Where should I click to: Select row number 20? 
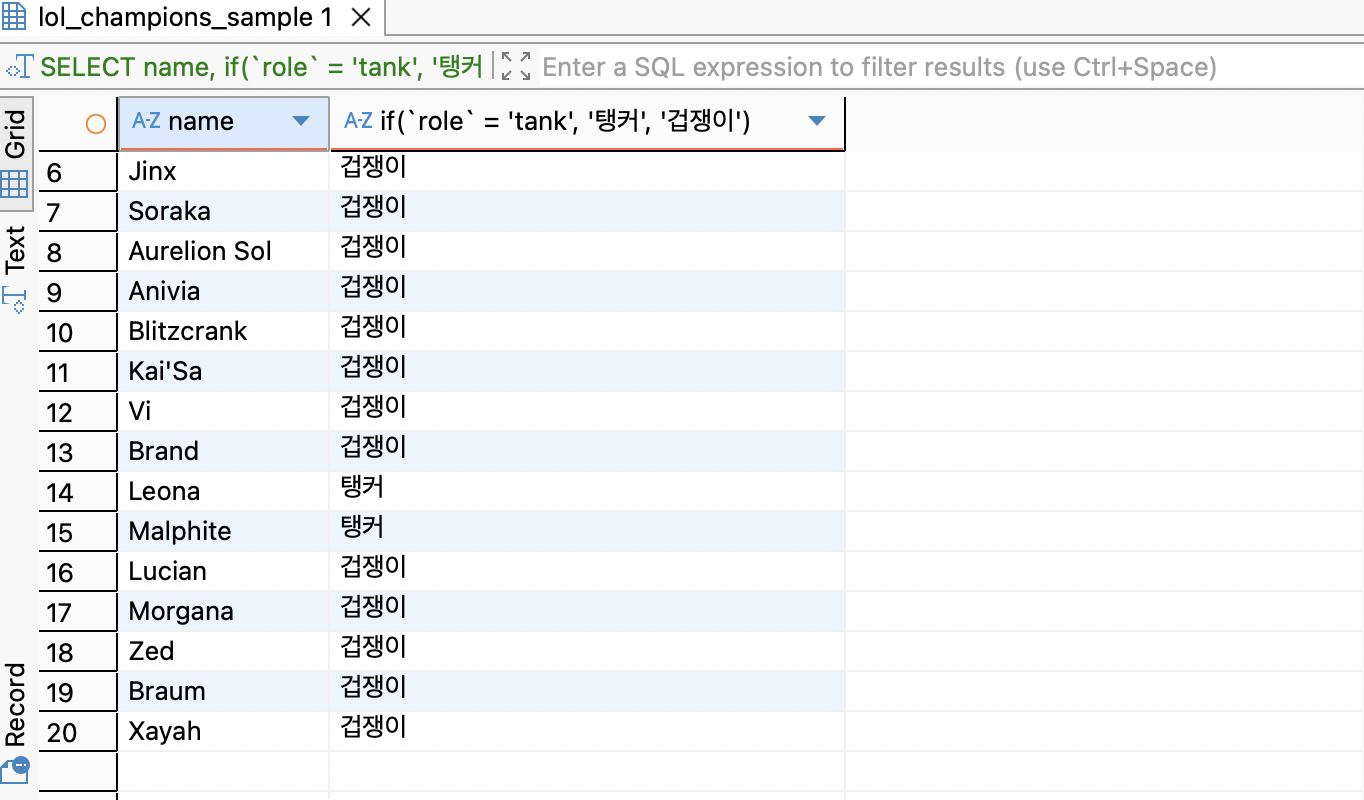[78, 732]
